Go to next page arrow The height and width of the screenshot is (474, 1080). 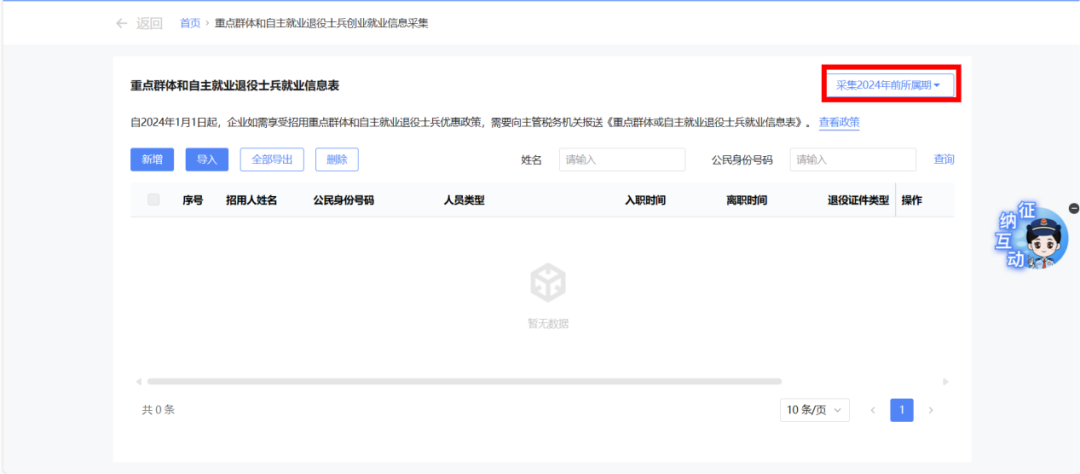(x=931, y=410)
